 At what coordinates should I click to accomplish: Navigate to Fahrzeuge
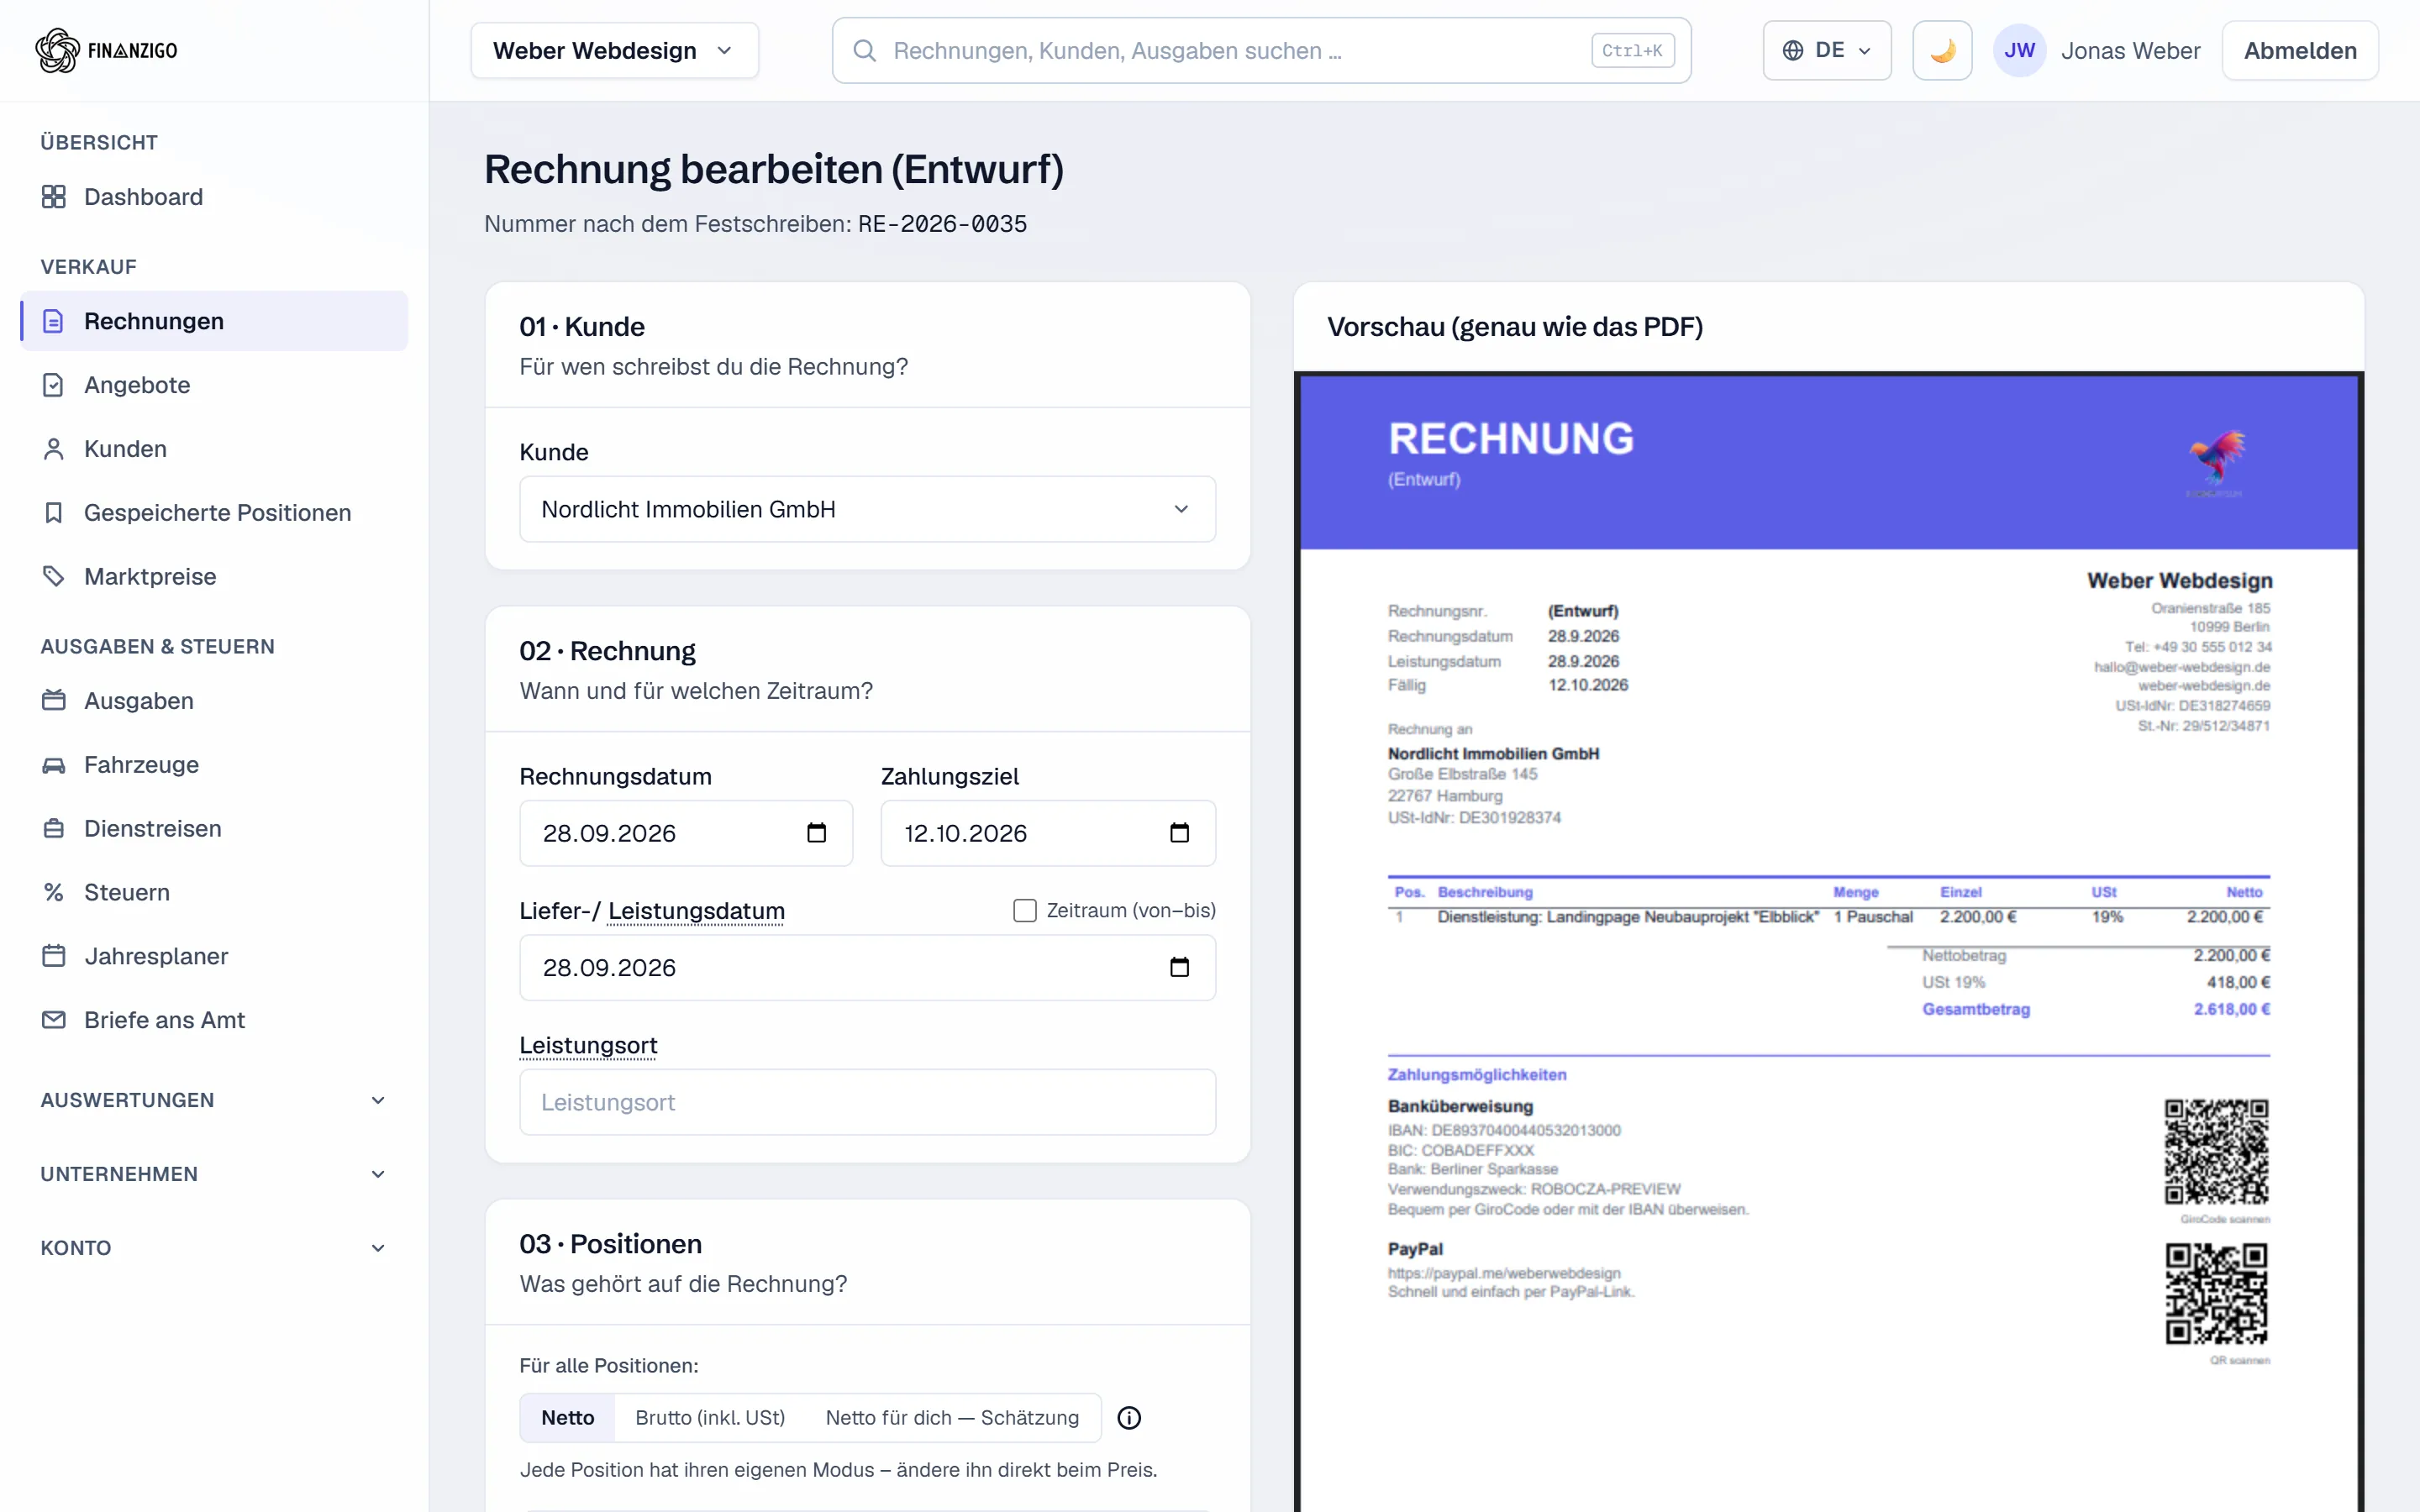(214, 765)
